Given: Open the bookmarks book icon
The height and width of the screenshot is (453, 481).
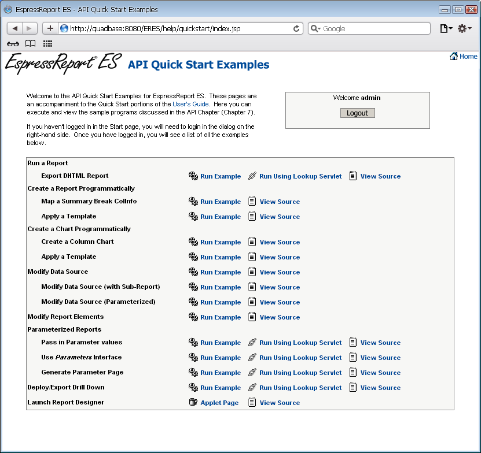Looking at the screenshot, I should point(30,44).
